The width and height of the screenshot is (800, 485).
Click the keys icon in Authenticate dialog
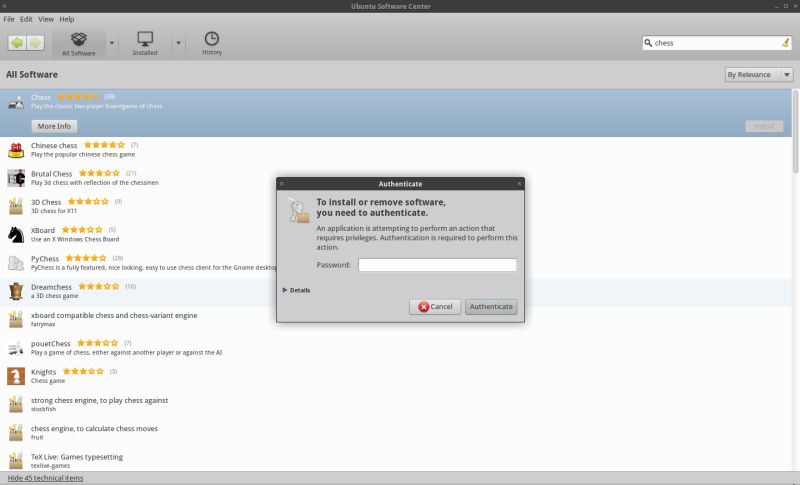coord(298,210)
